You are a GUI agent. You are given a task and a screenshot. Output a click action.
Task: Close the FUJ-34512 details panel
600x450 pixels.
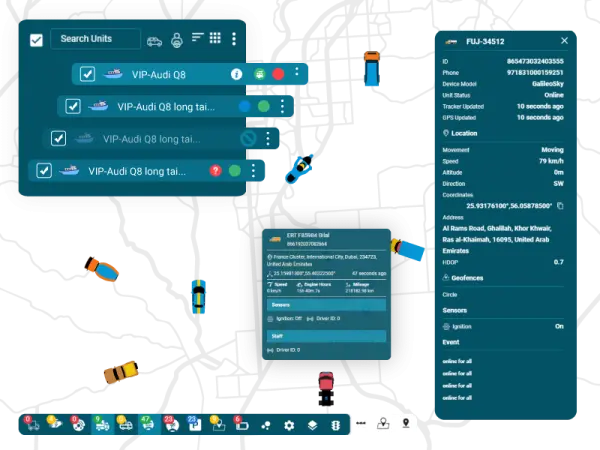point(564,41)
